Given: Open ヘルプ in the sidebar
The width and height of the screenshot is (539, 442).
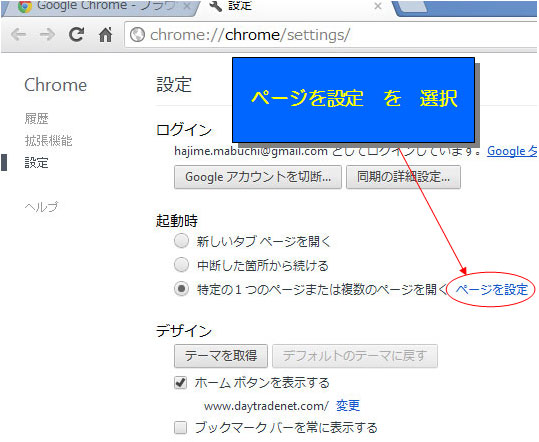Looking at the screenshot, I should 41,207.
